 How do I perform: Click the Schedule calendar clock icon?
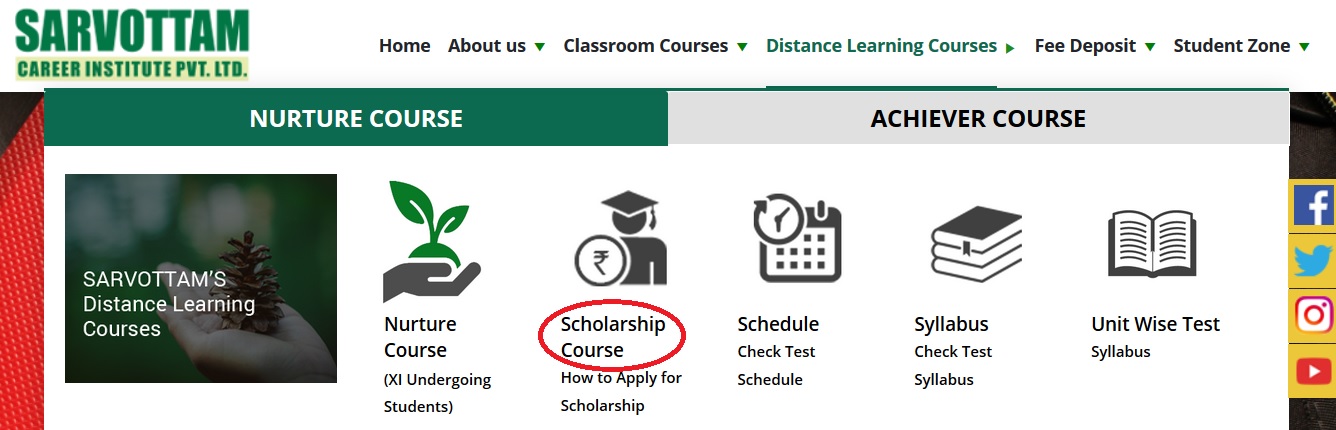coord(797,238)
